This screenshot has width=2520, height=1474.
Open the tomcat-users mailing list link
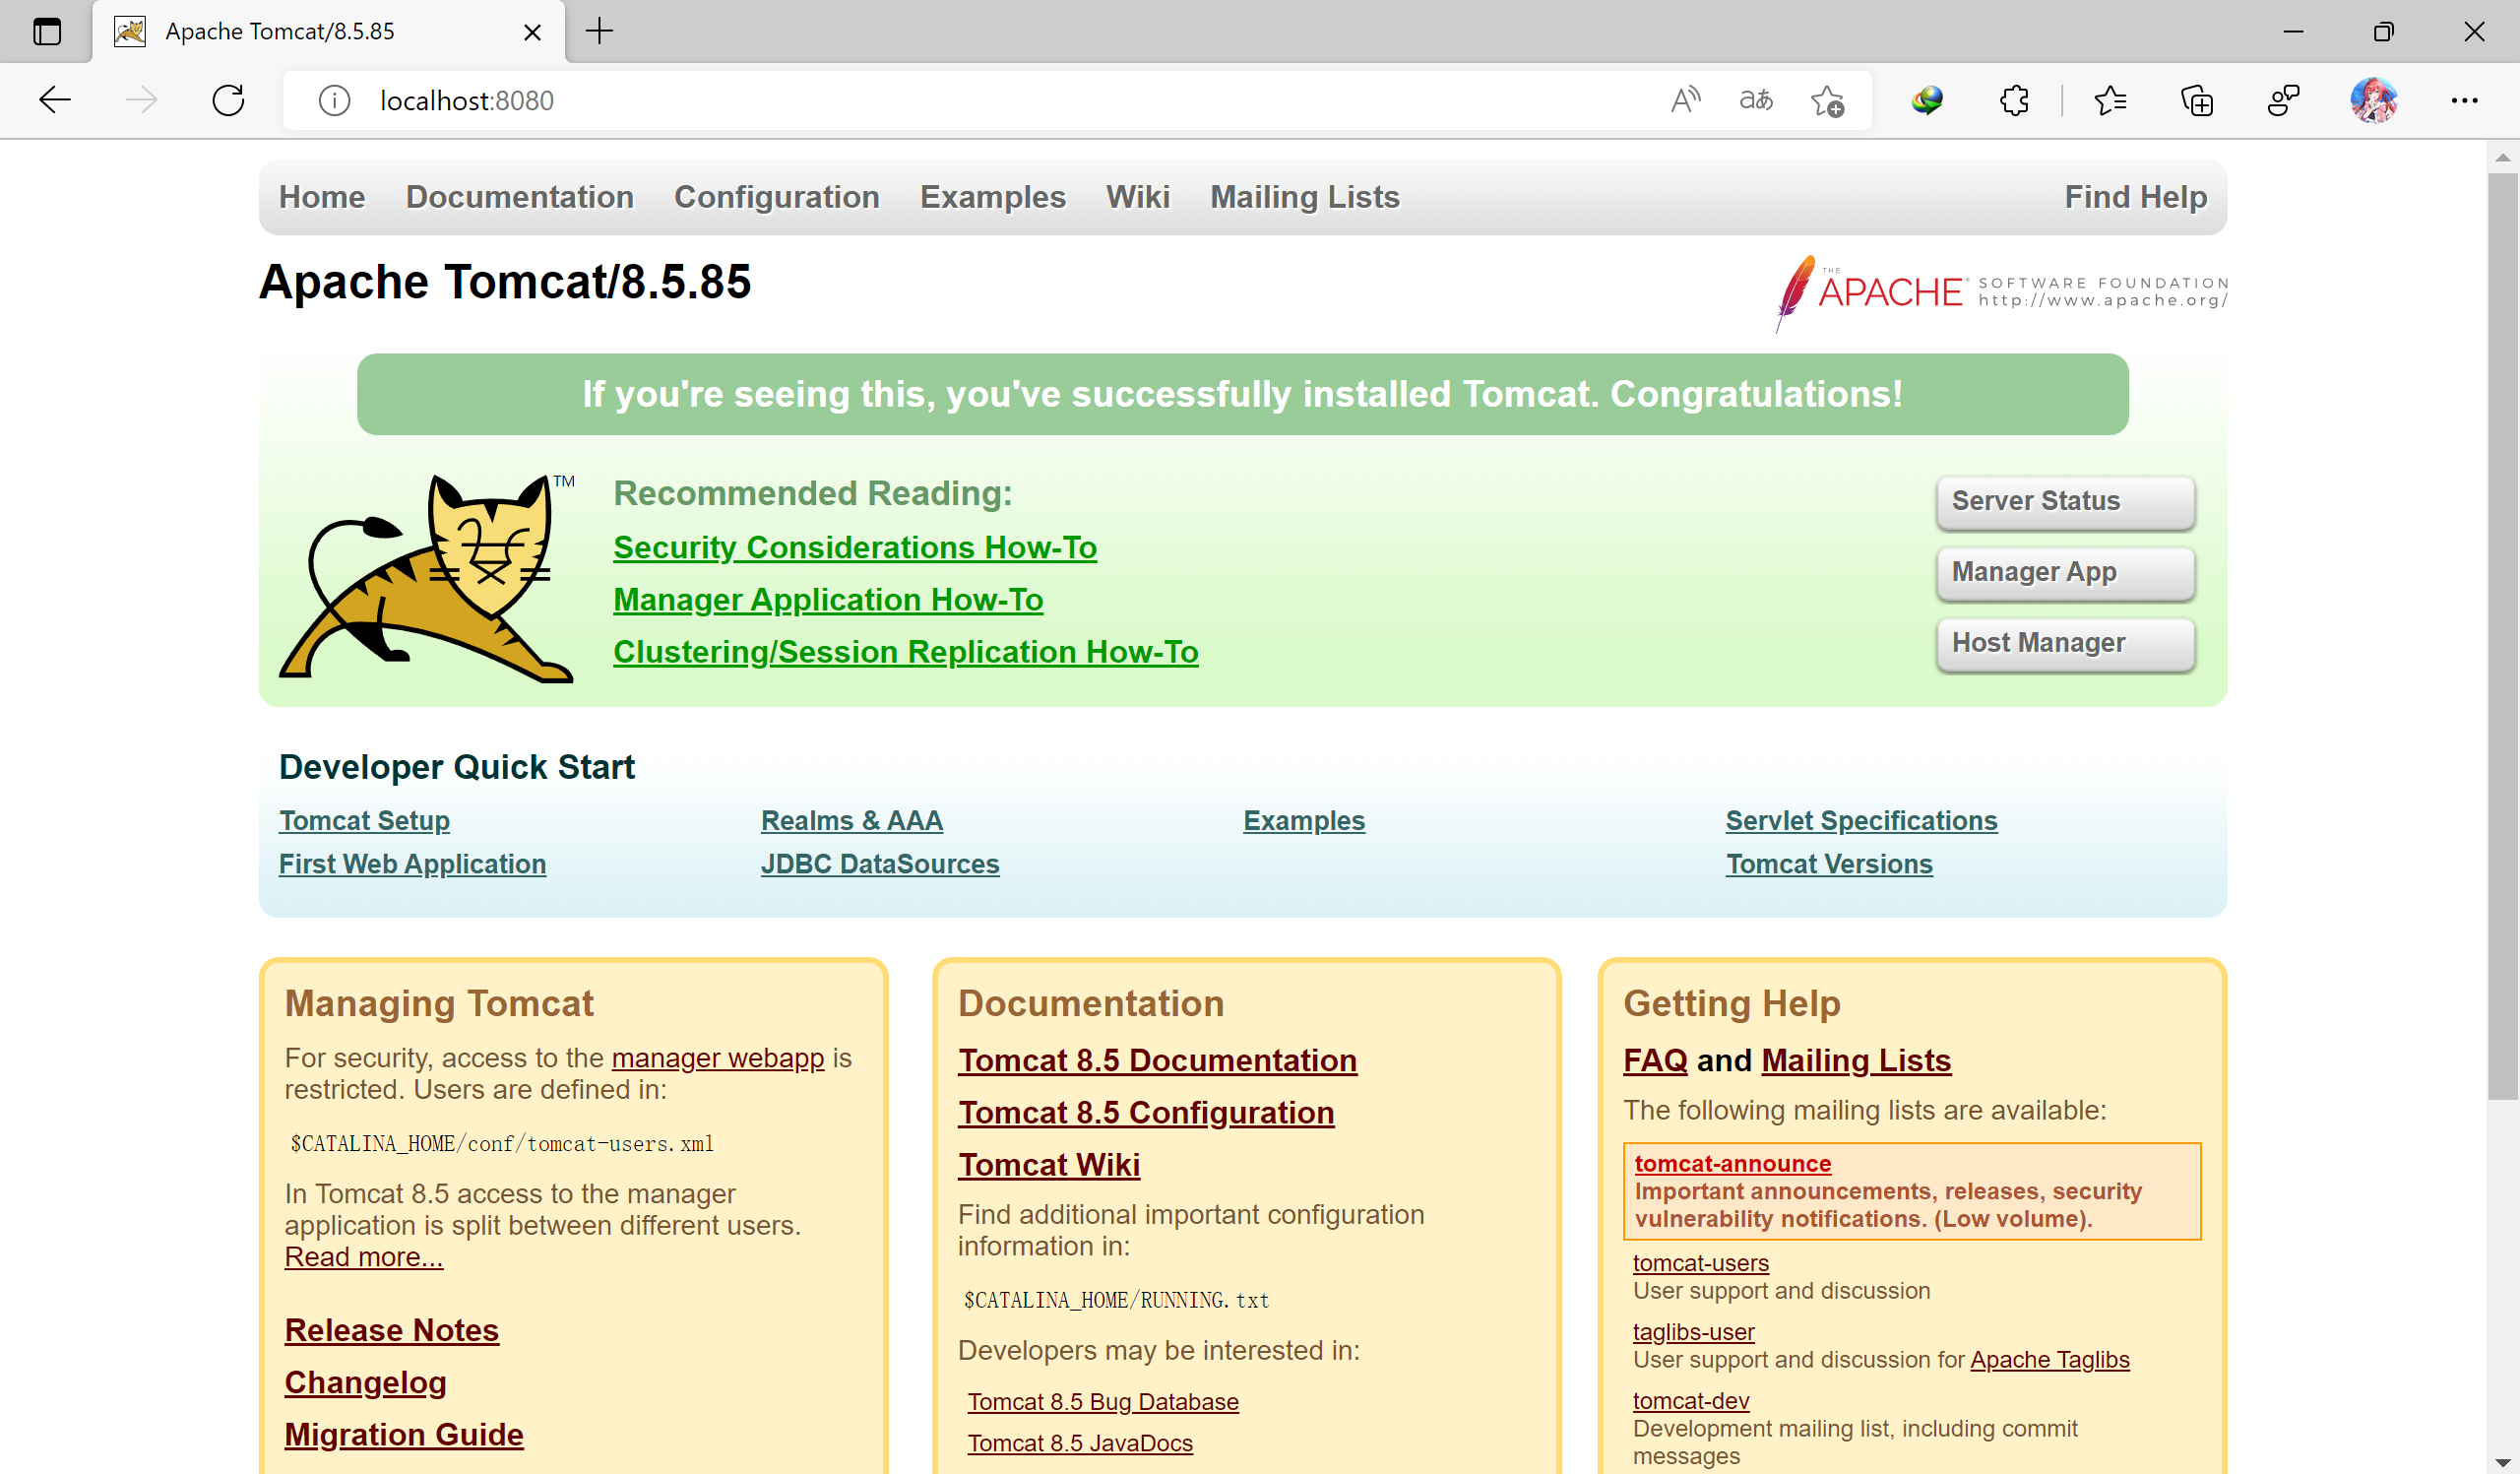1701,1263
